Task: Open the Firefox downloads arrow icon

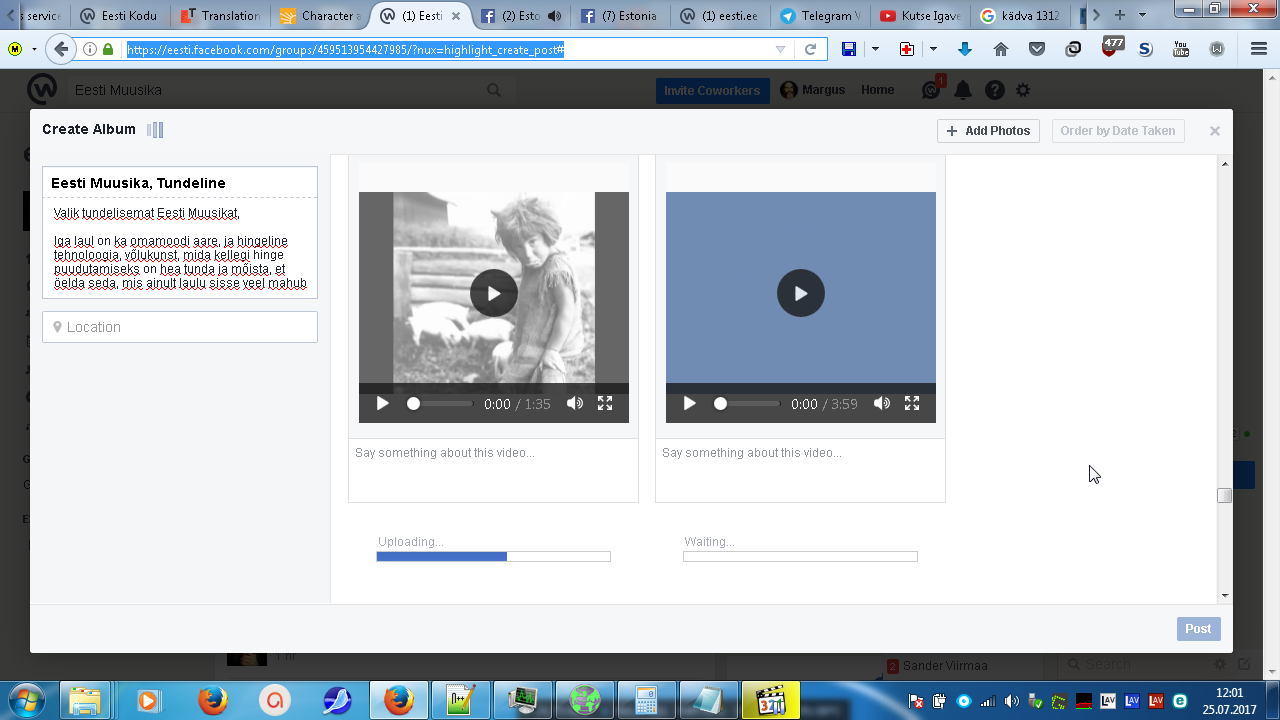Action: coord(965,50)
